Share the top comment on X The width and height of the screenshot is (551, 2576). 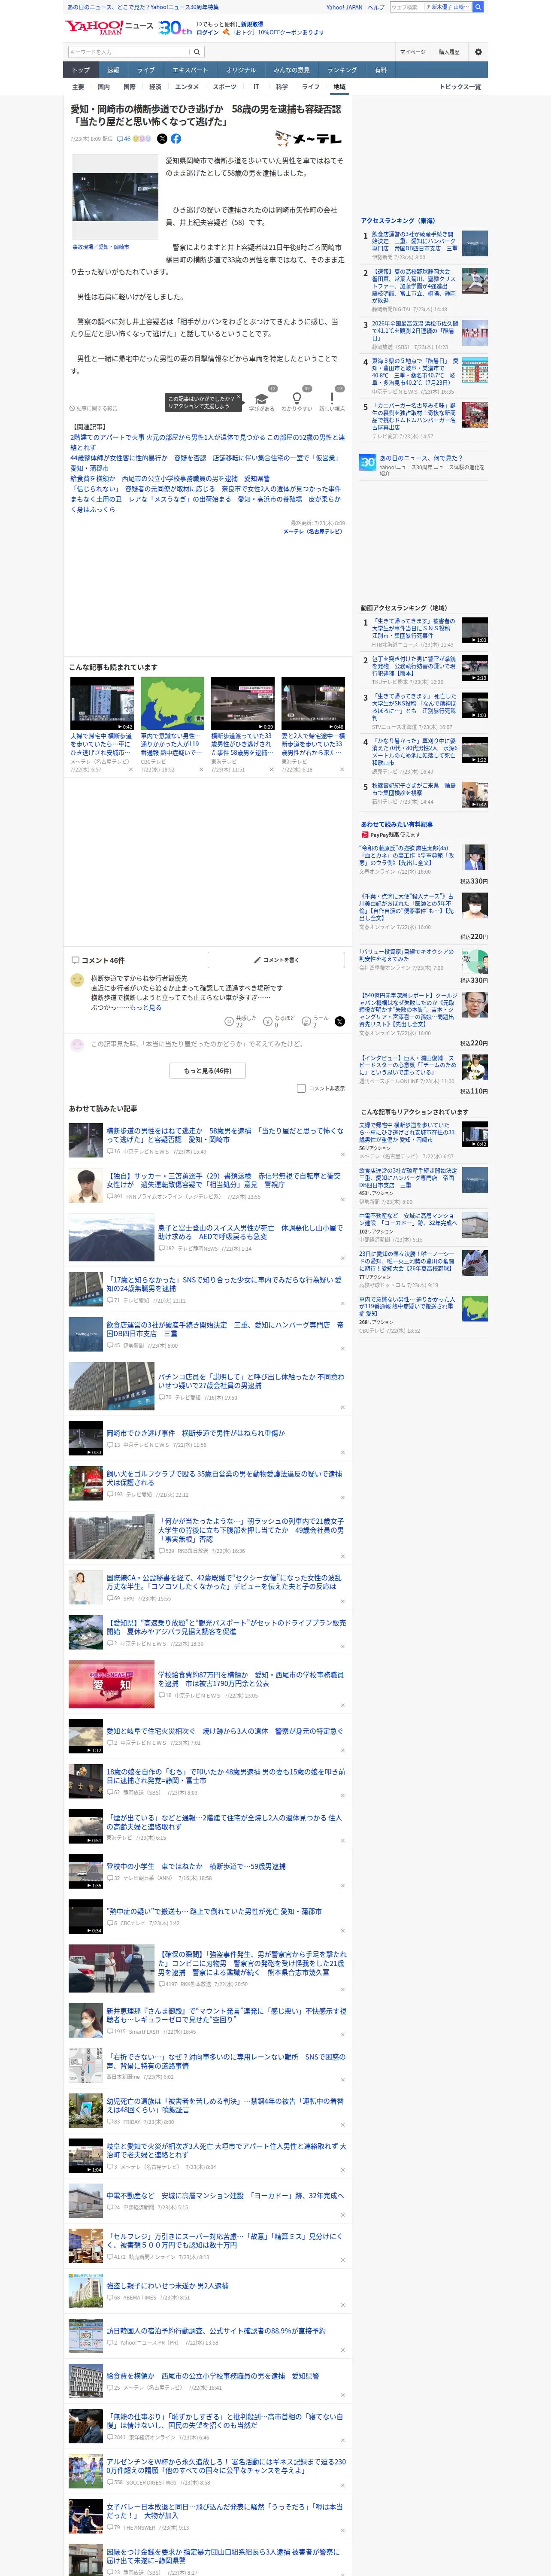339,1021
